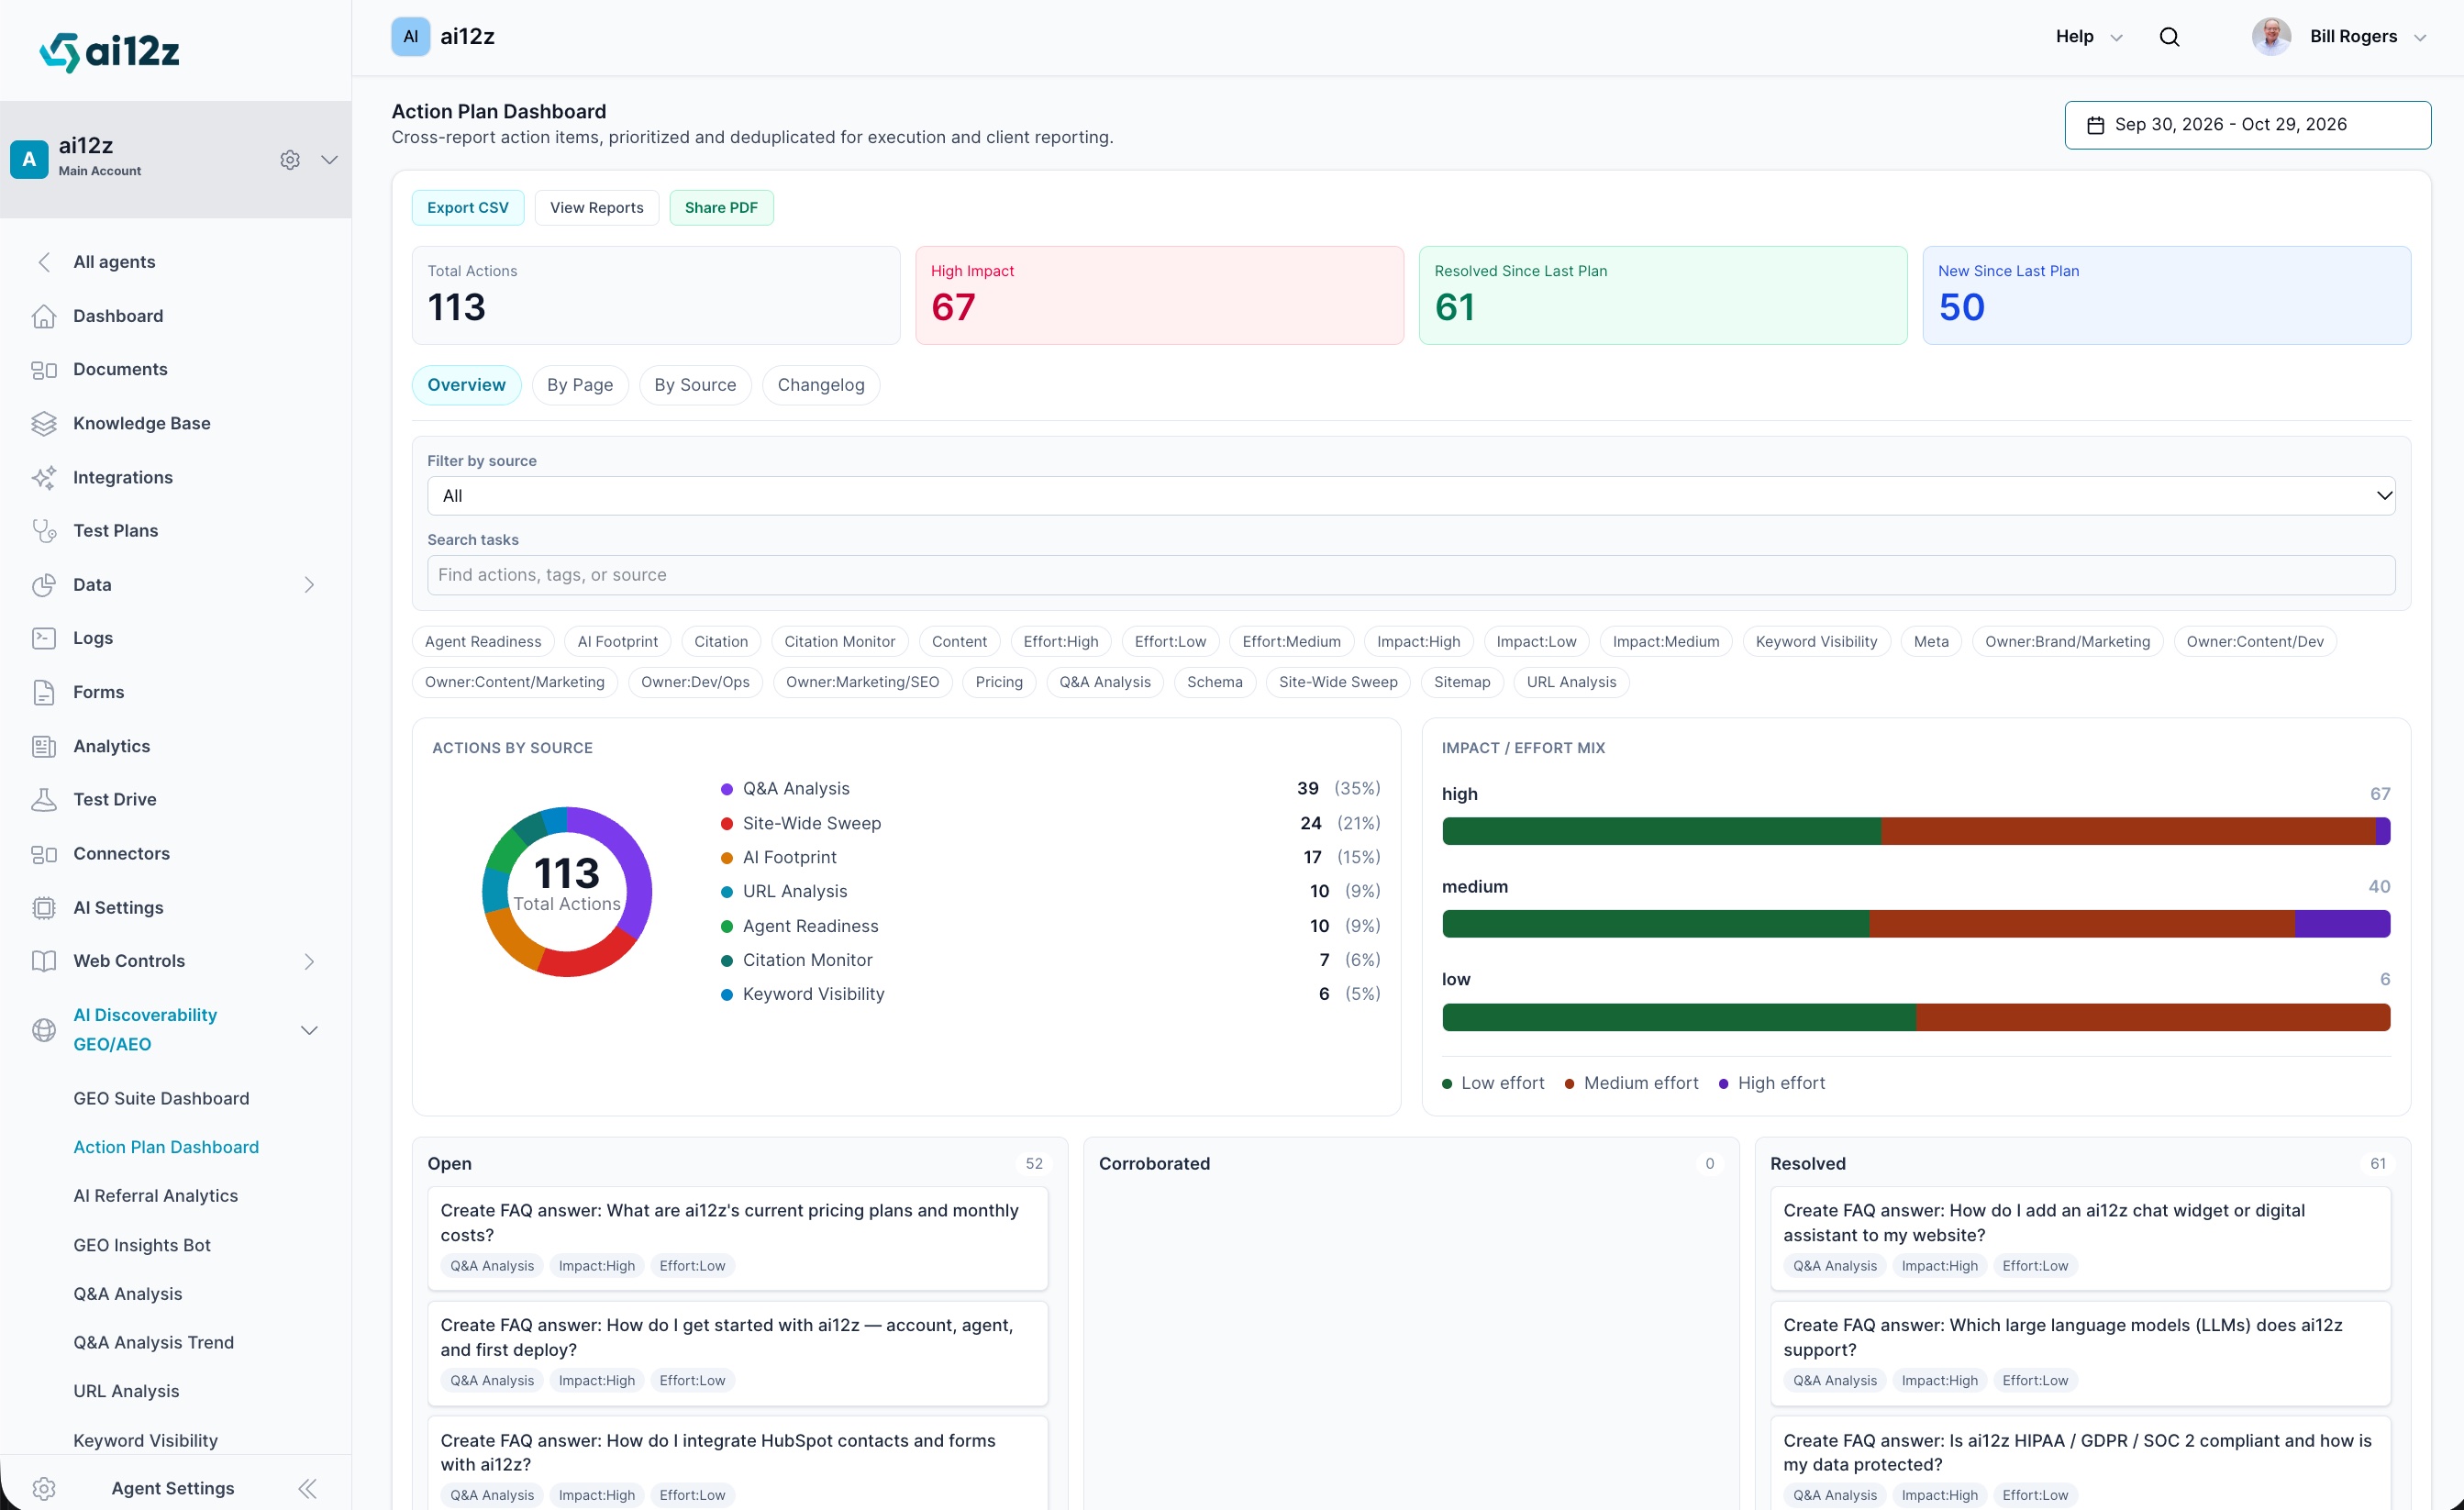Click the AI Discoverability globe icon

tap(44, 1030)
